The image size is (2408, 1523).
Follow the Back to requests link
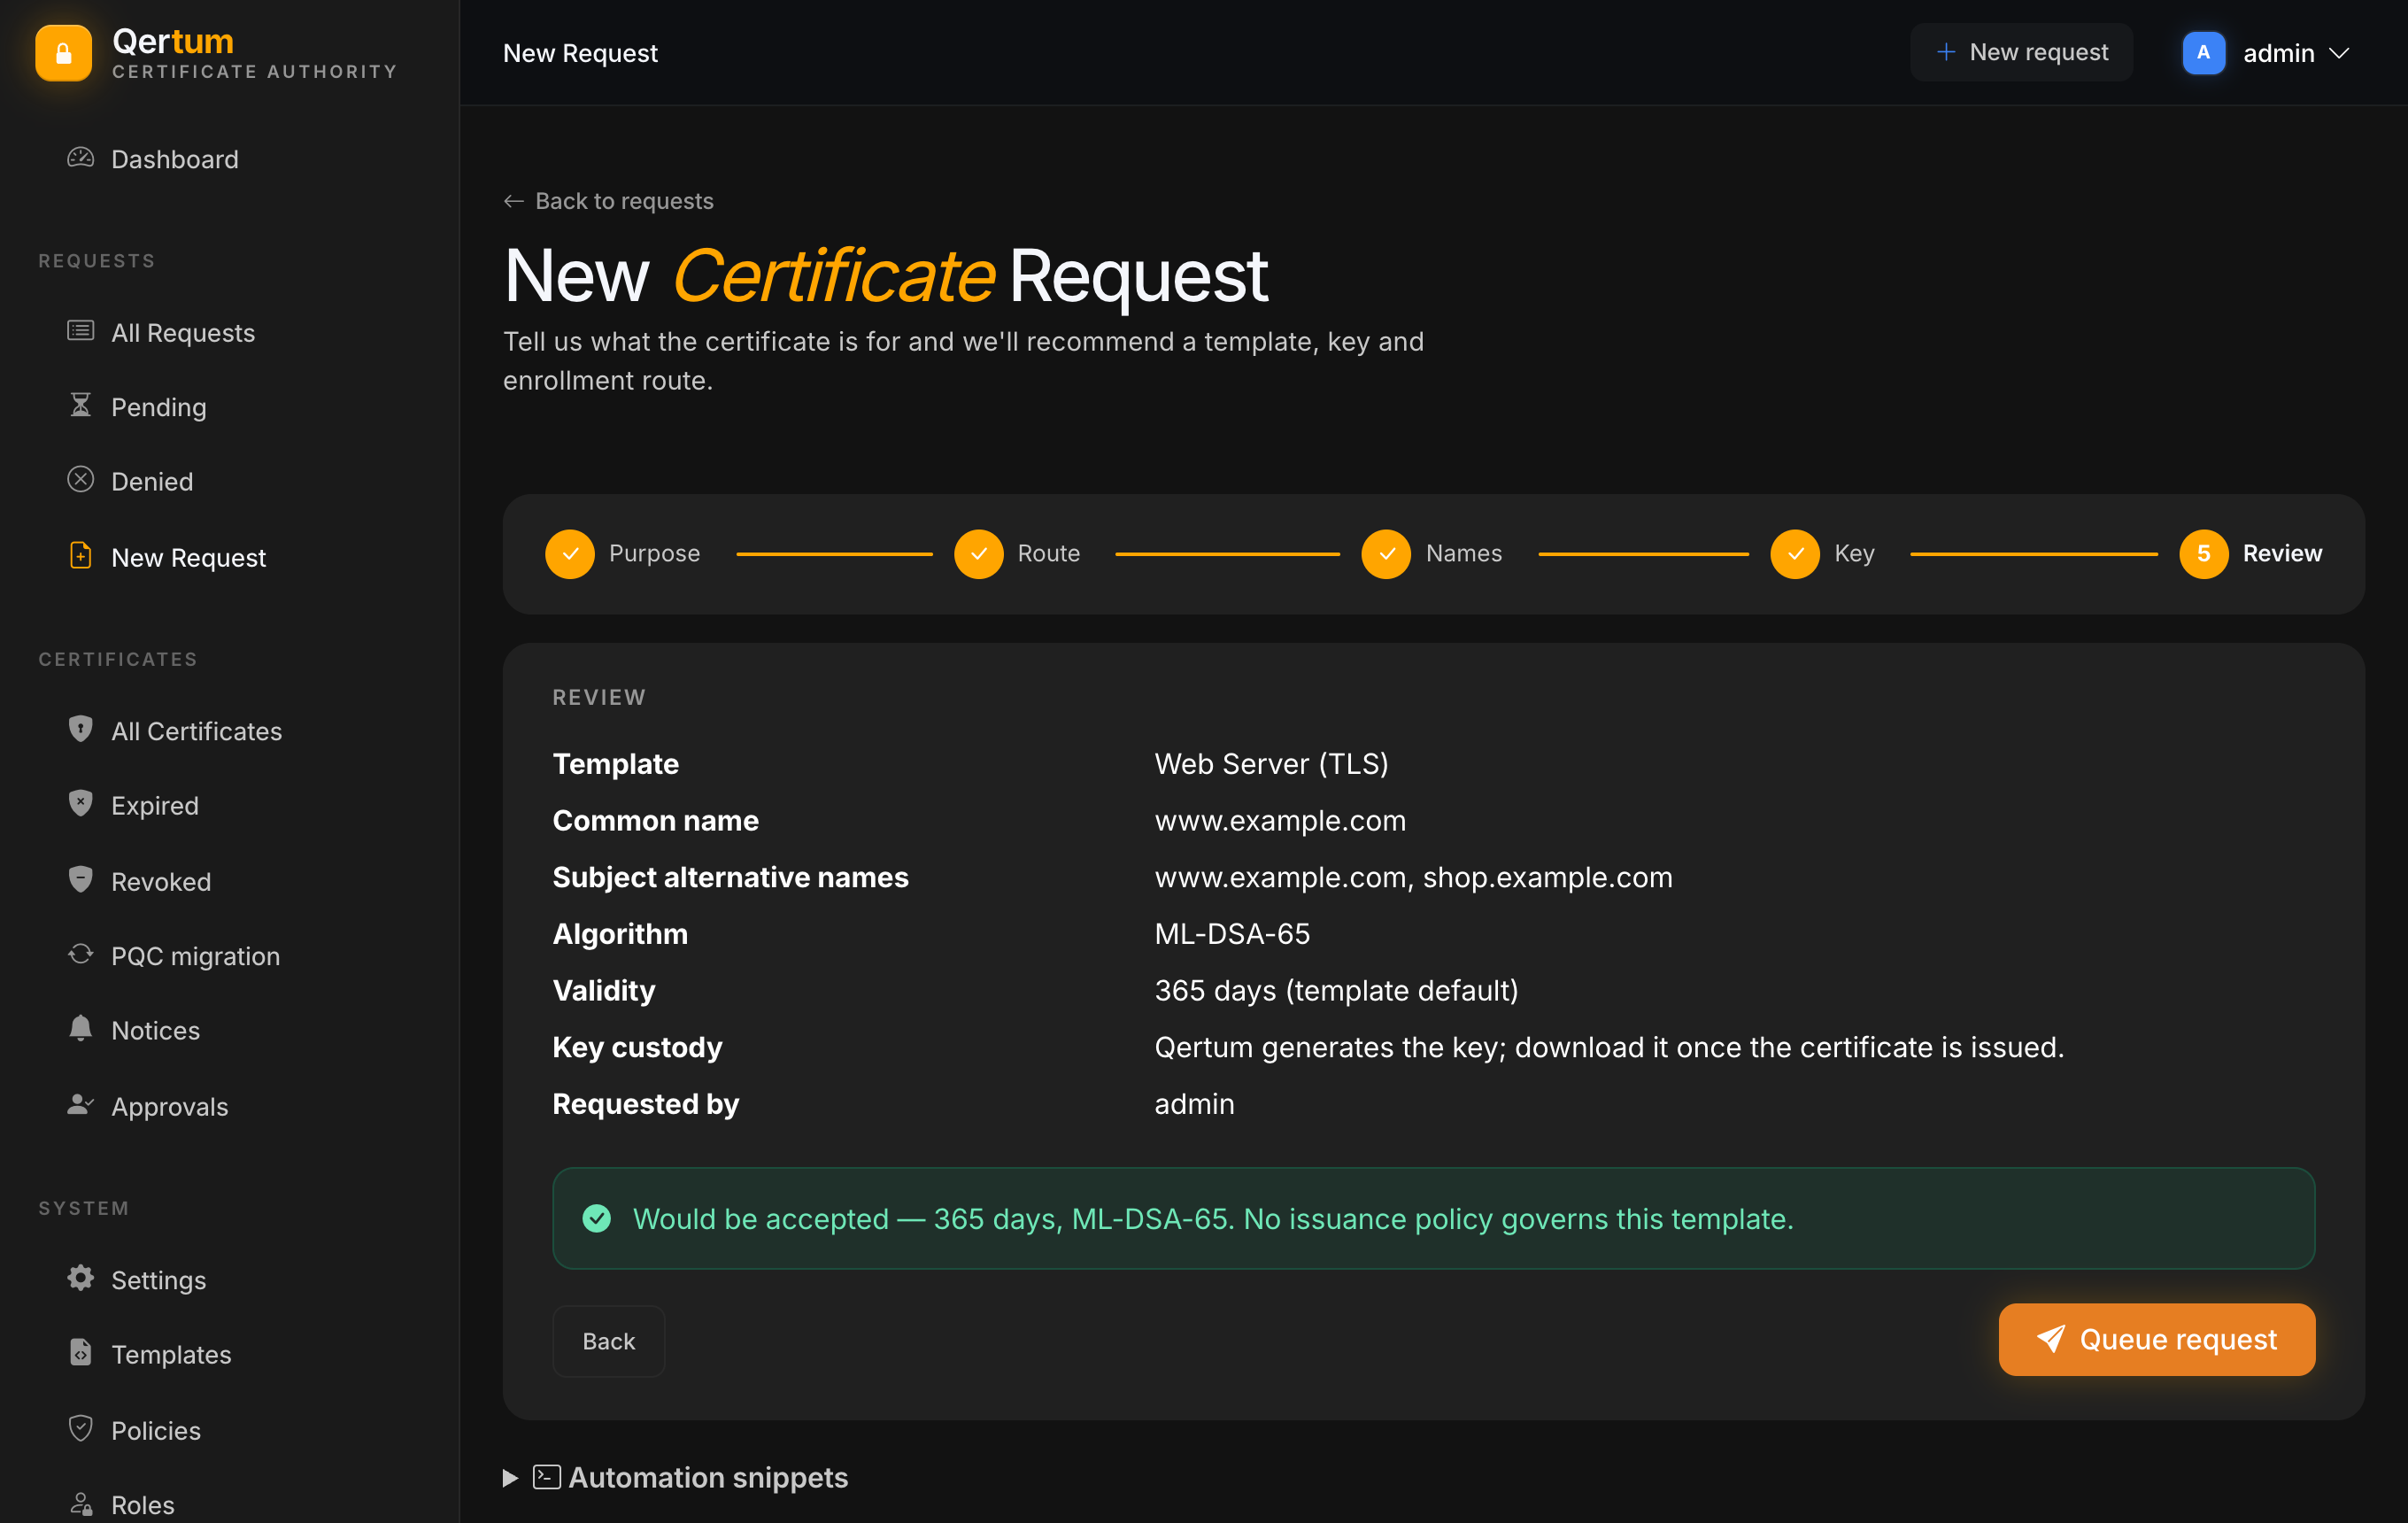(608, 201)
